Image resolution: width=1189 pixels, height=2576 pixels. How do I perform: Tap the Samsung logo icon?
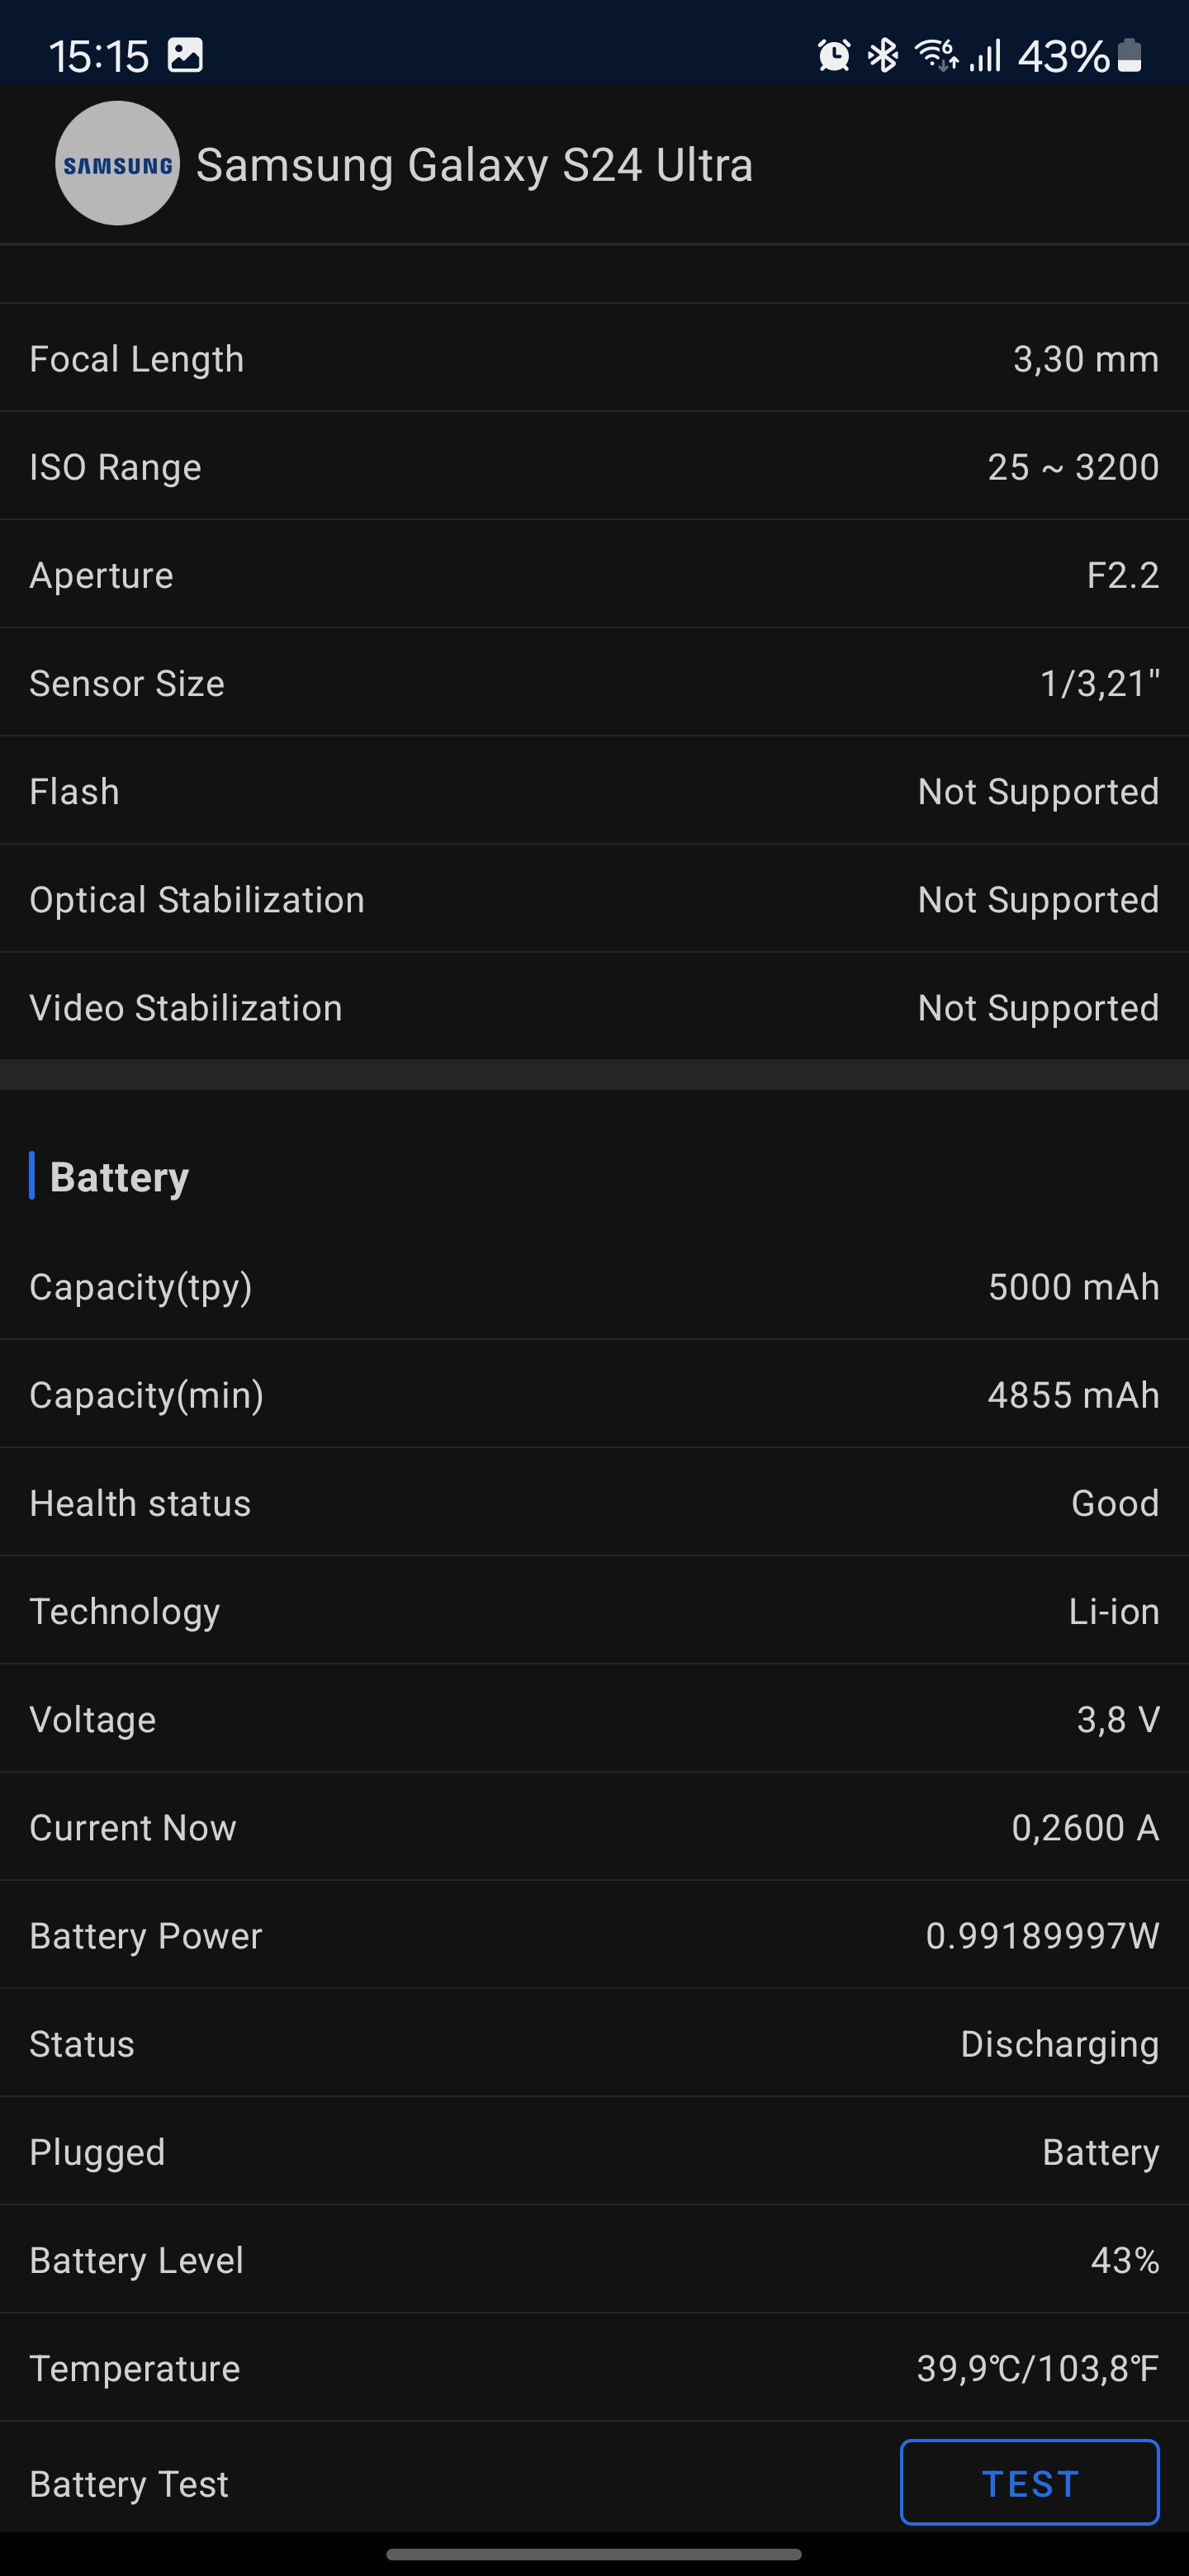[x=117, y=164]
